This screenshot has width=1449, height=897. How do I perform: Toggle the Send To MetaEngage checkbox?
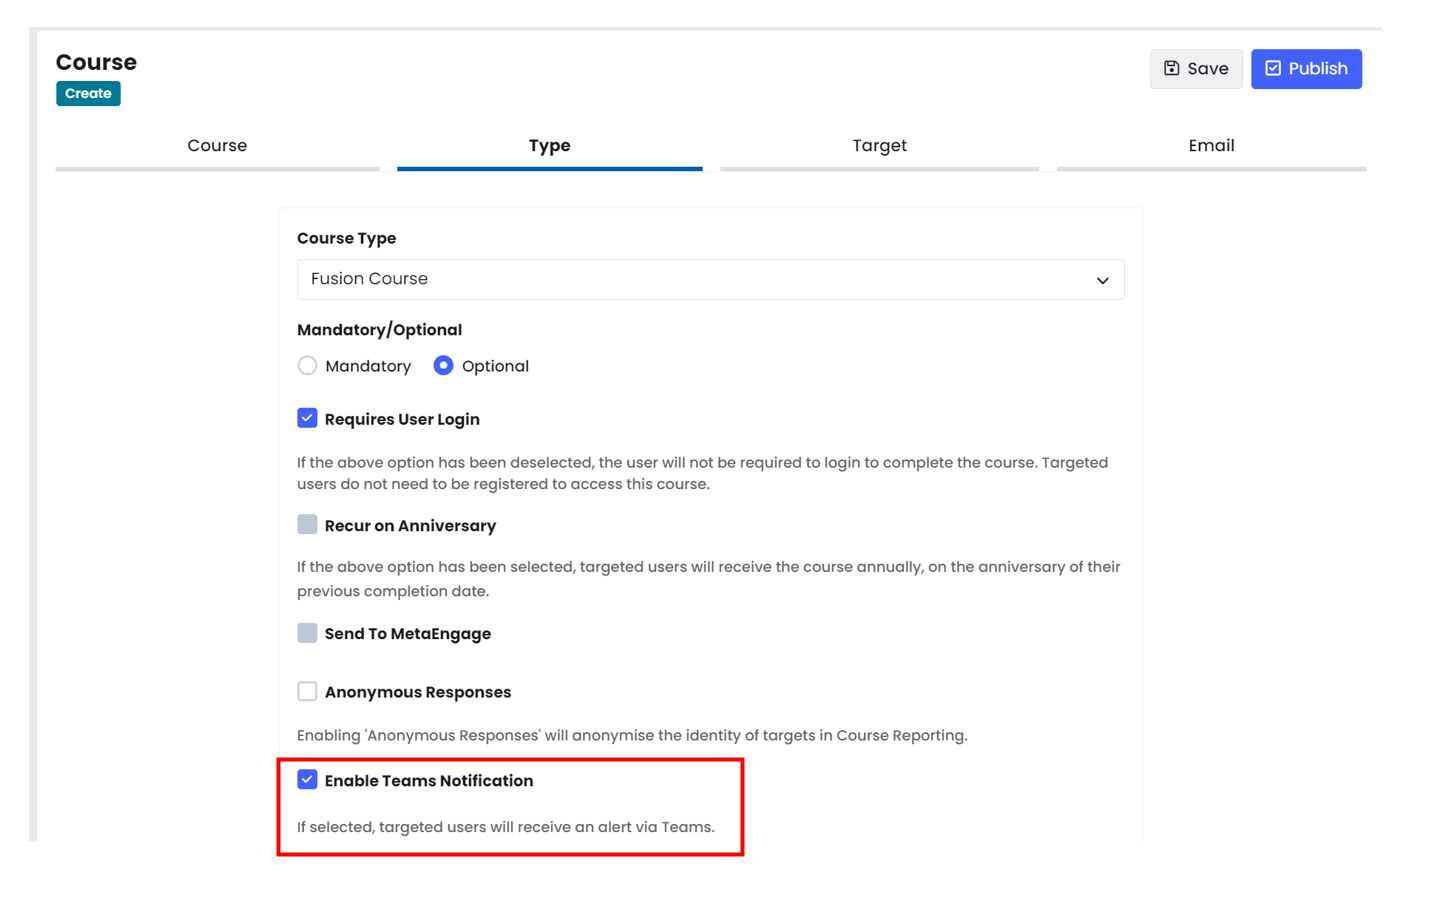point(307,633)
